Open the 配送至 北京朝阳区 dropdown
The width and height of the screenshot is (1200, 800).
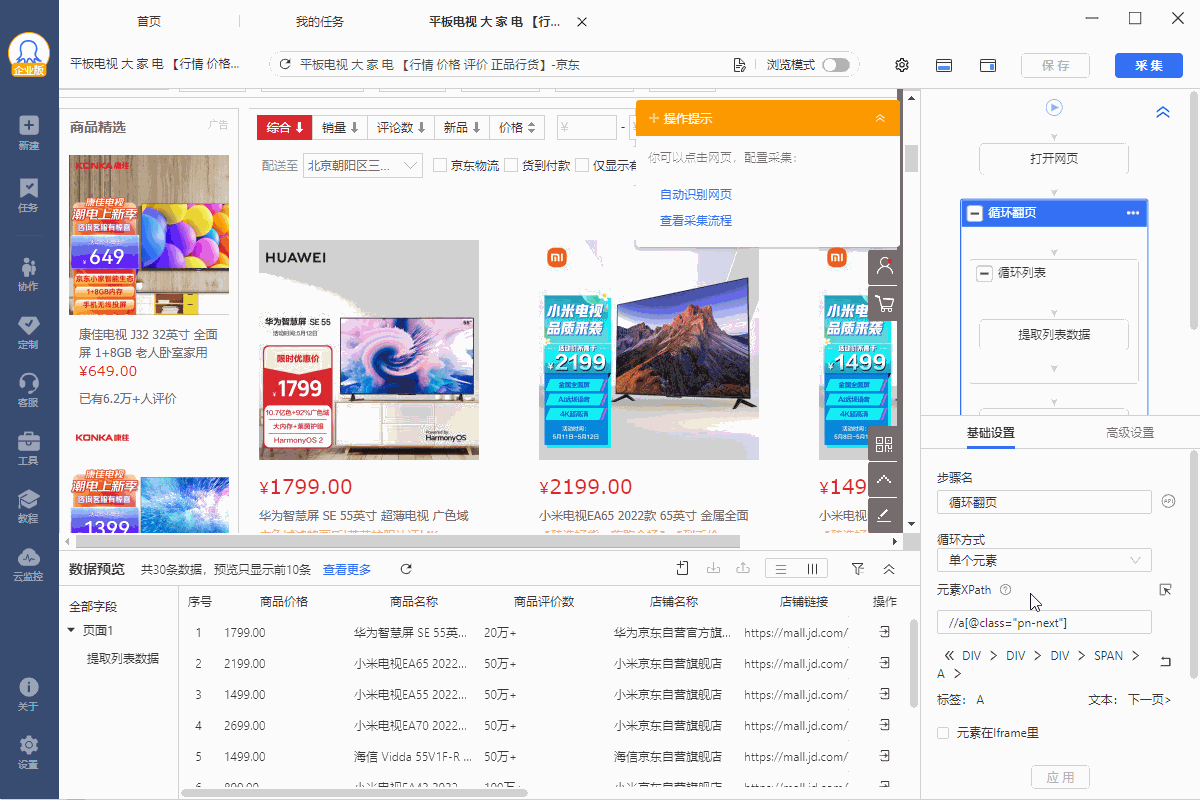click(363, 165)
